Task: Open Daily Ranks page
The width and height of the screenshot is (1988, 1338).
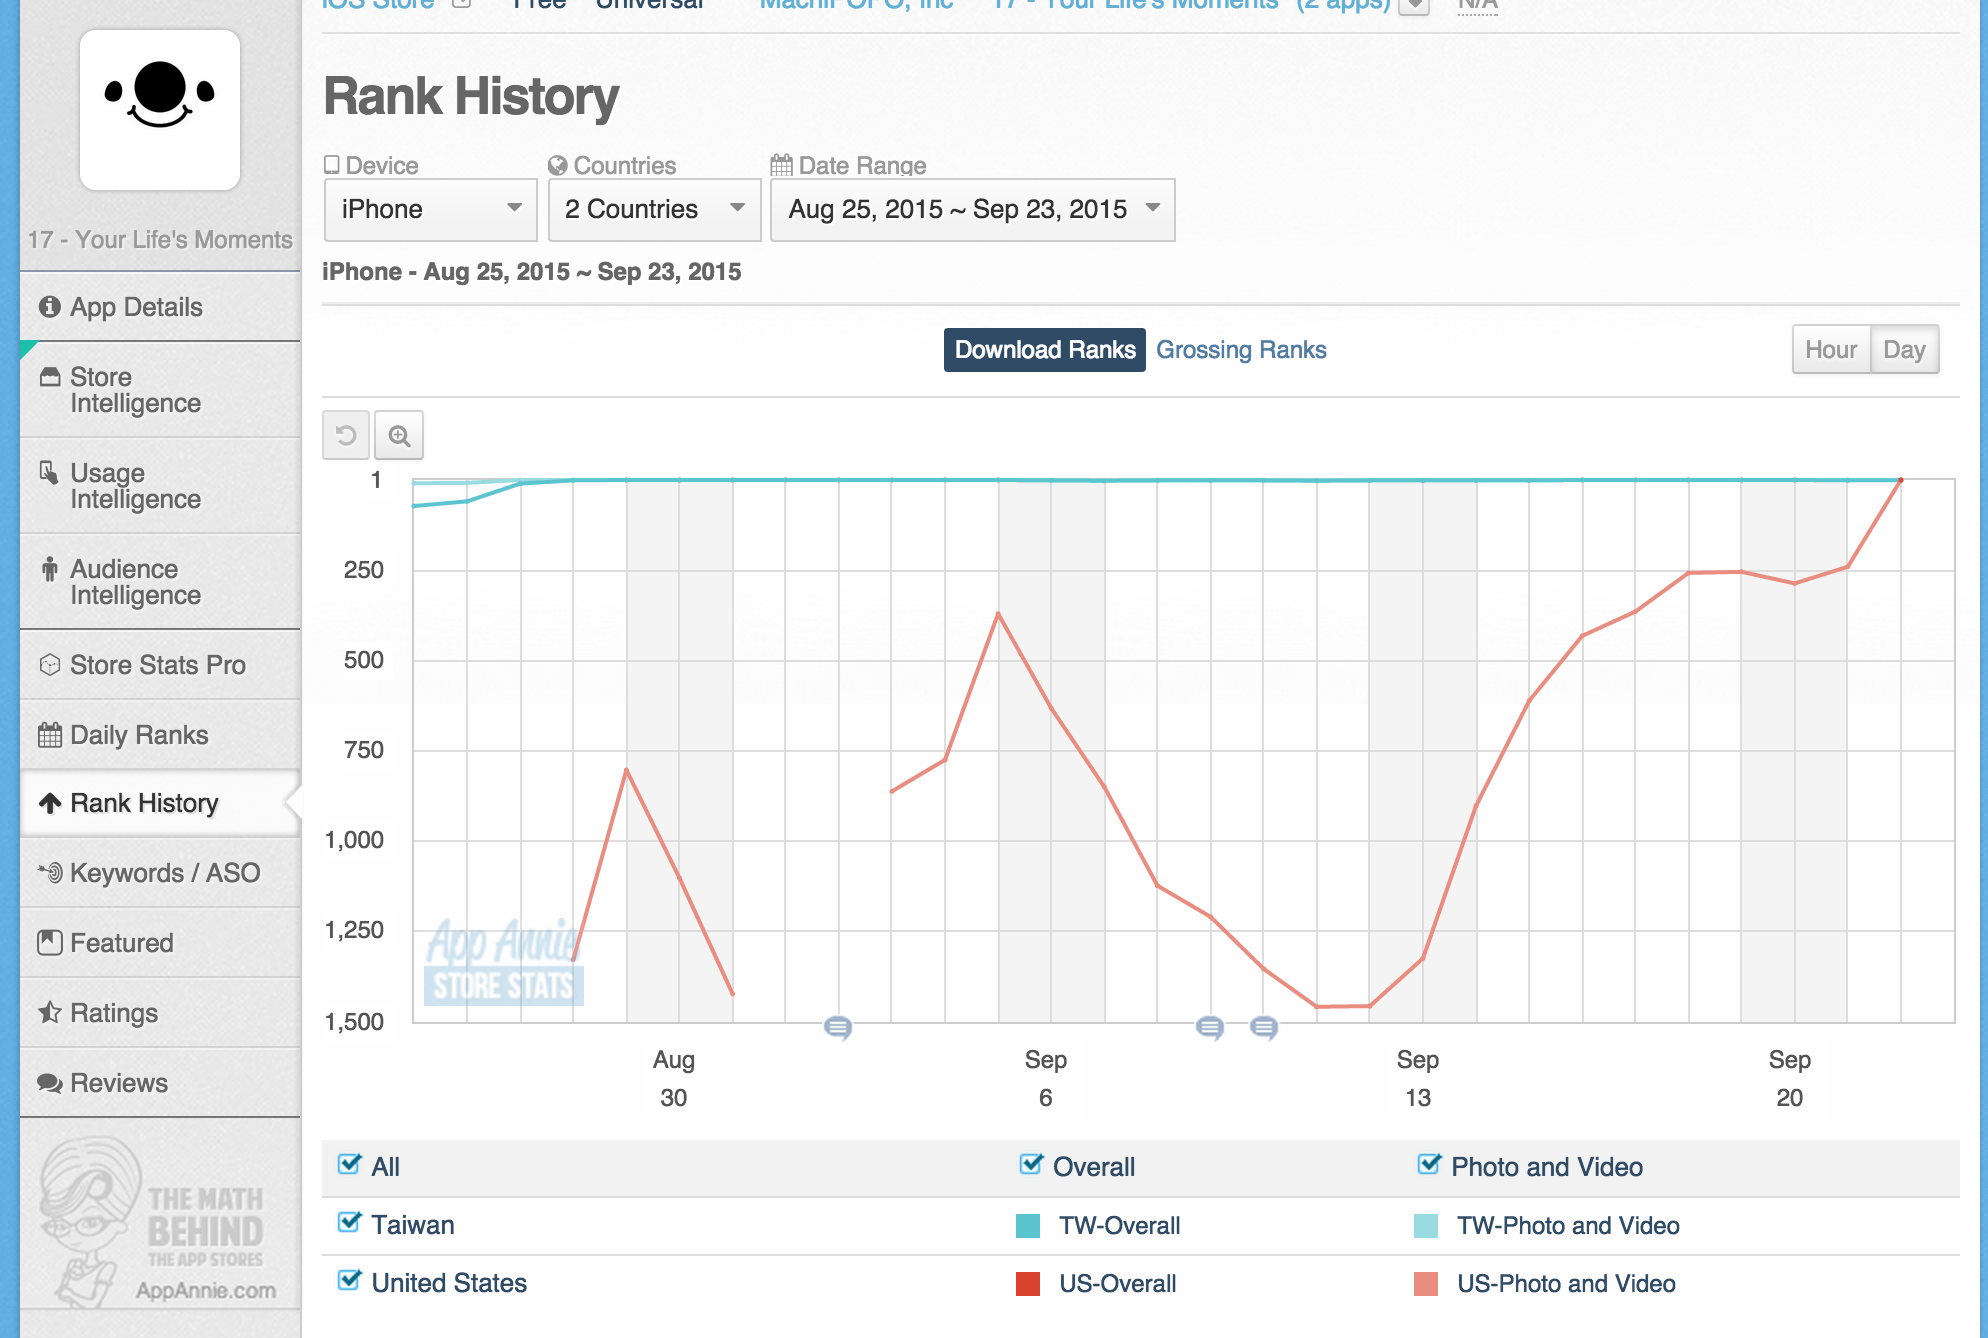Action: click(x=160, y=735)
